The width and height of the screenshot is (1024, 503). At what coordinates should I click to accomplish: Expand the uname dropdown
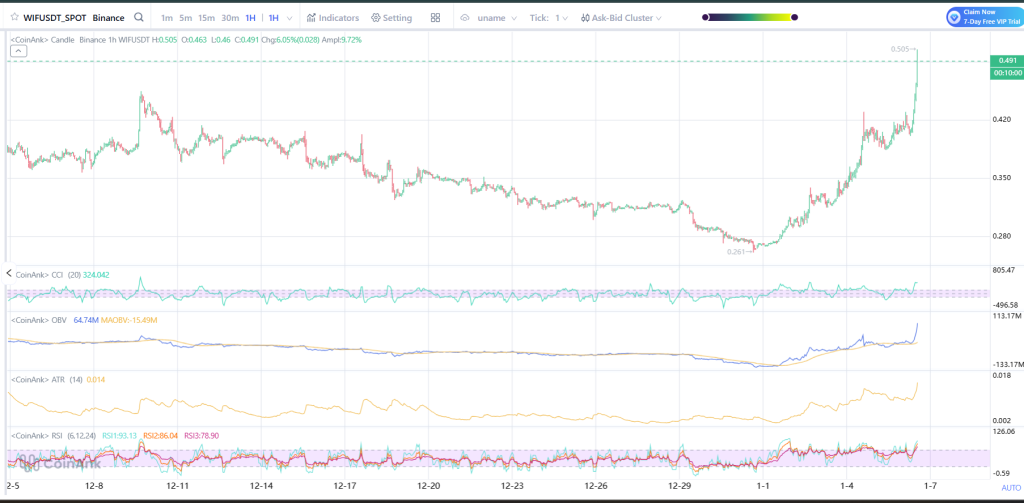pos(513,18)
